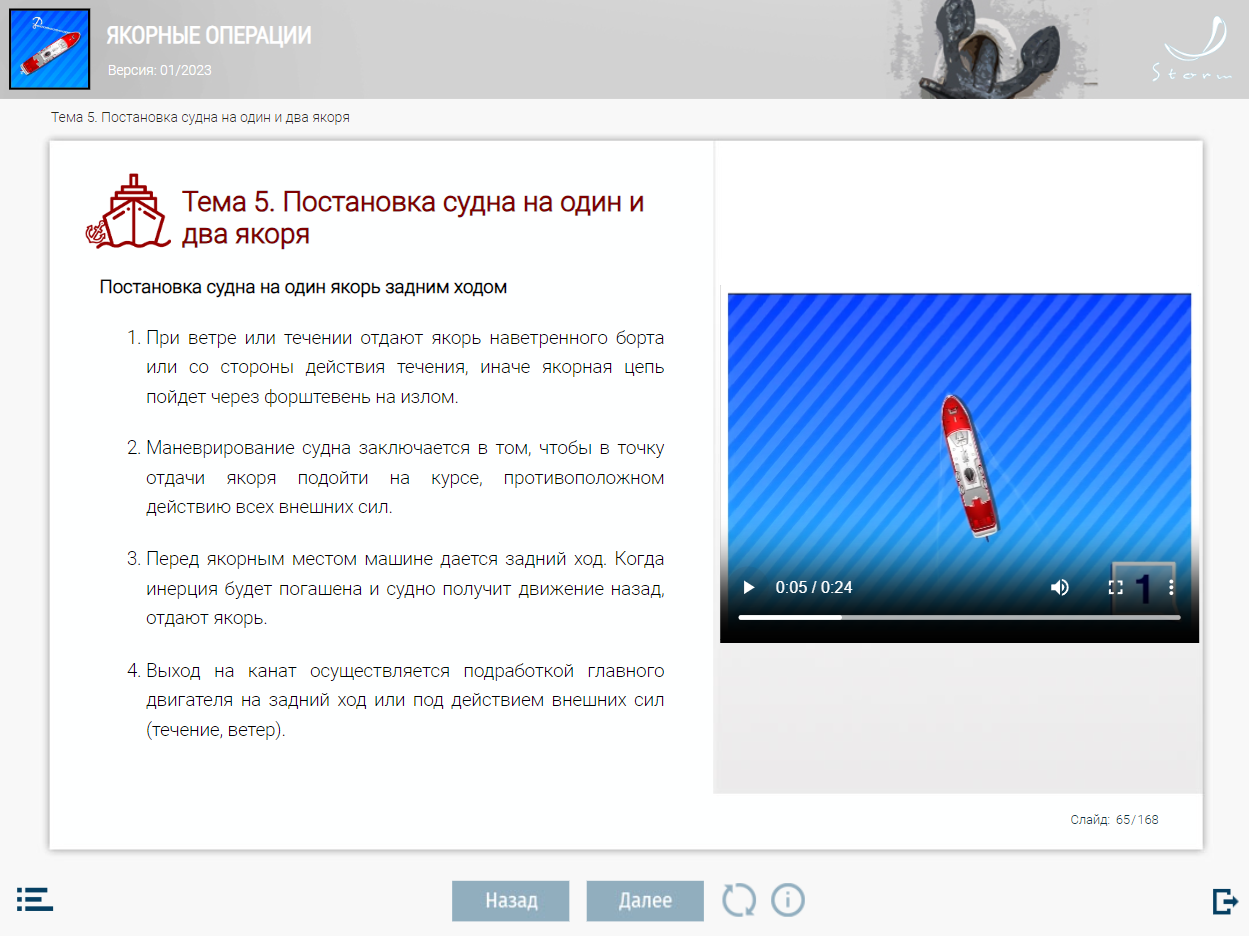Enter fullscreen mode on the video
1249x936 pixels.
(x=1116, y=587)
